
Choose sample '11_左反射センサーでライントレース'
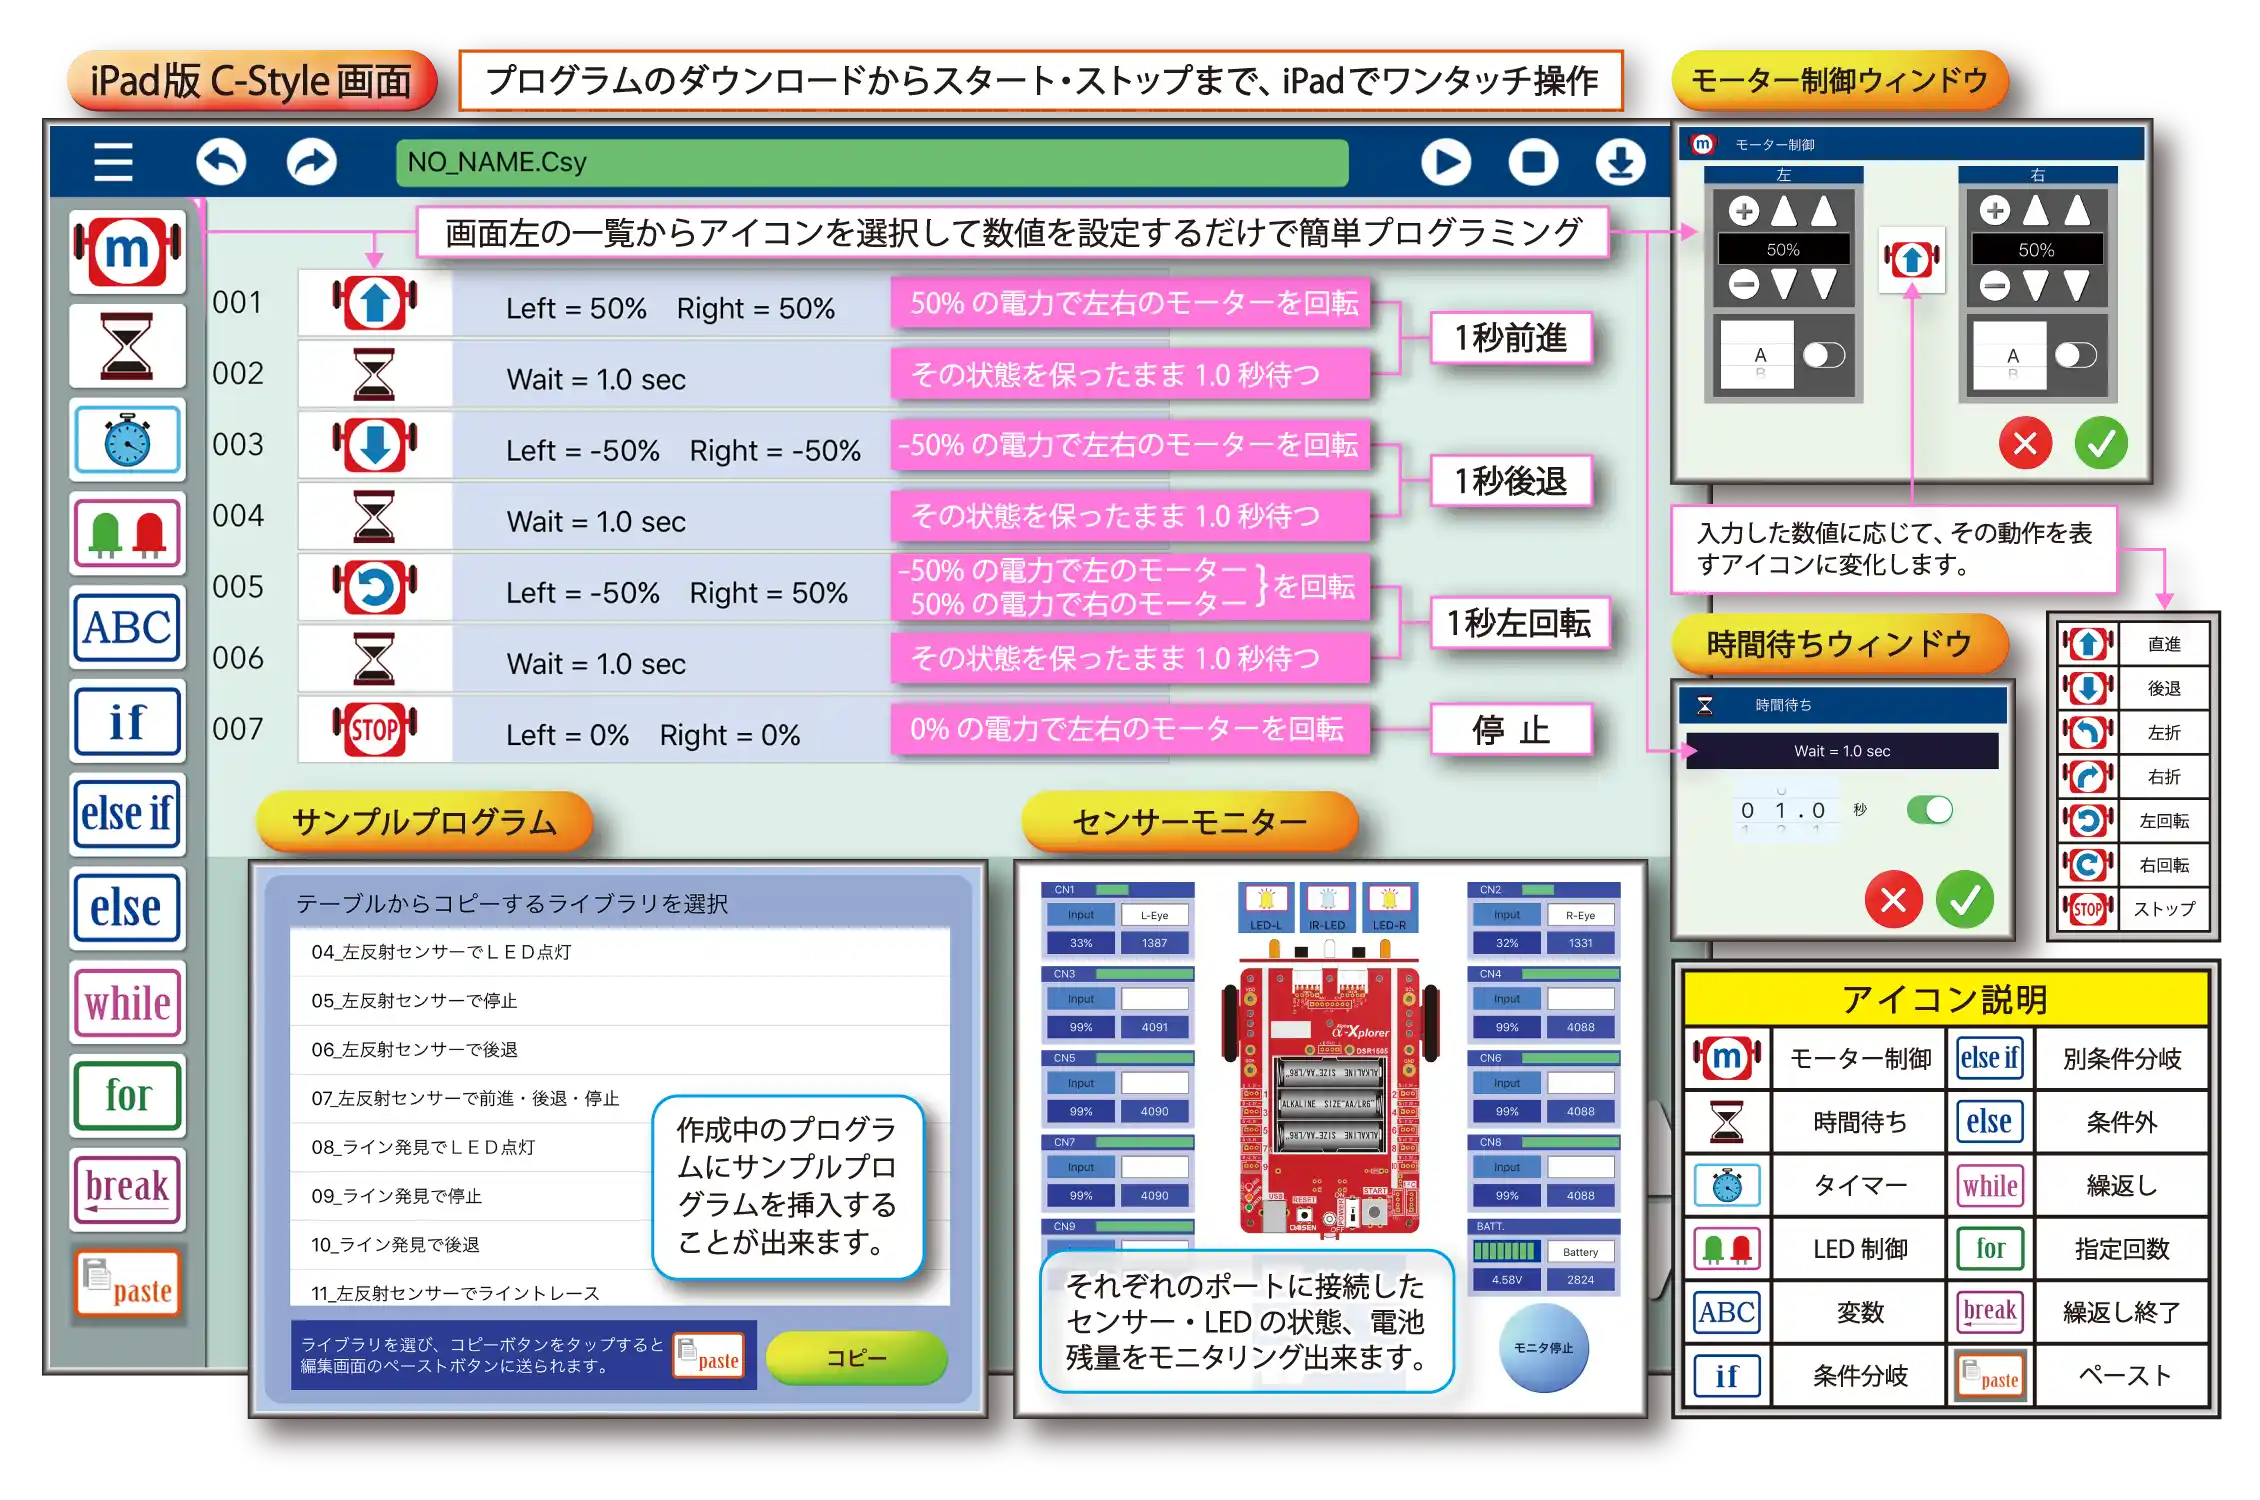point(620,1291)
